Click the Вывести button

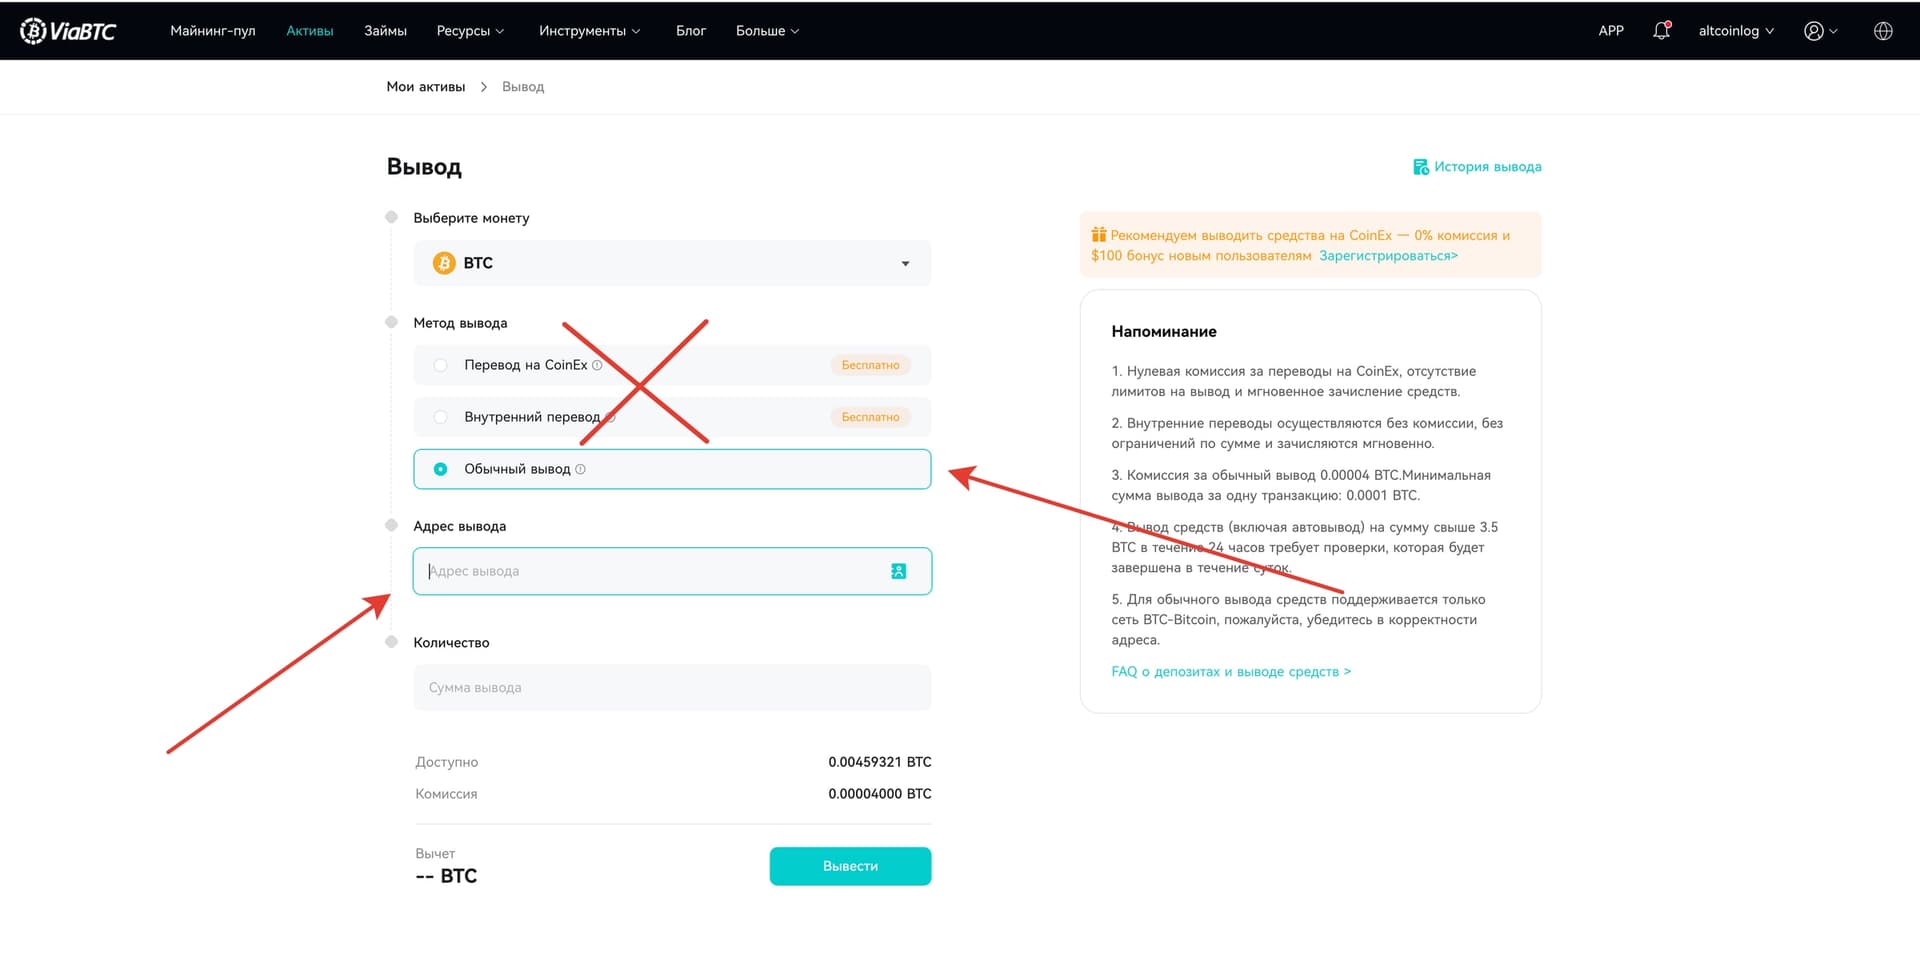(x=850, y=866)
